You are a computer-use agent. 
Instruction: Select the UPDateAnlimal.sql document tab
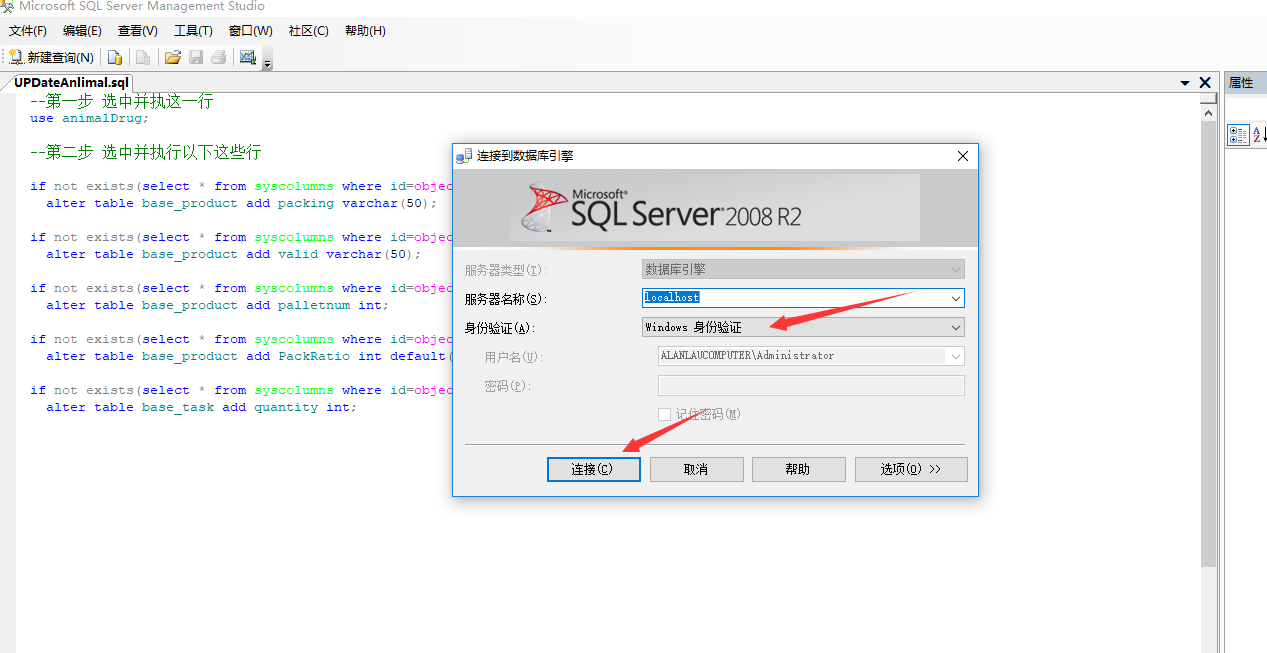pyautogui.click(x=71, y=83)
